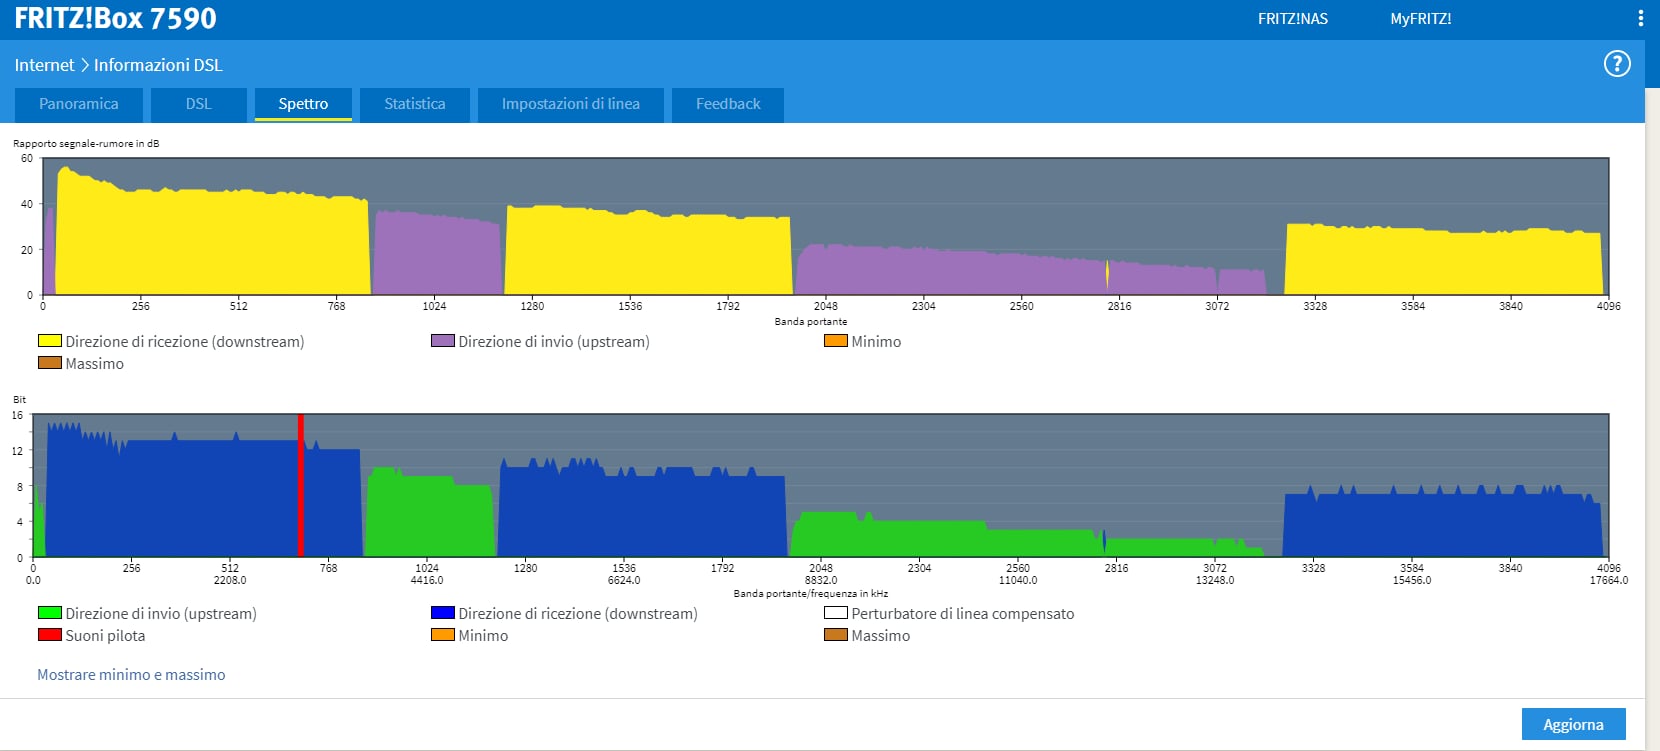This screenshot has height=751, width=1660.
Task: Switch to the DSL tab
Action: click(198, 104)
